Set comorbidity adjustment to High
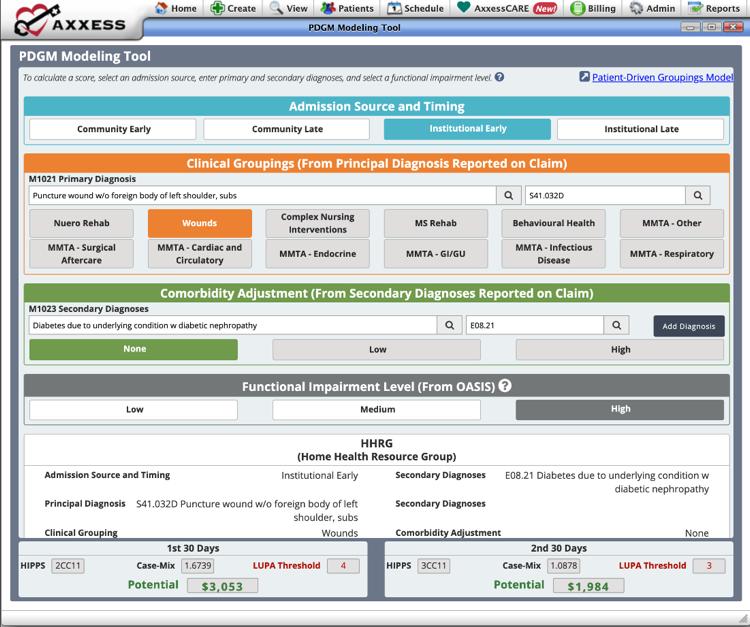Viewport: 750px width, 627px height. pyautogui.click(x=620, y=349)
